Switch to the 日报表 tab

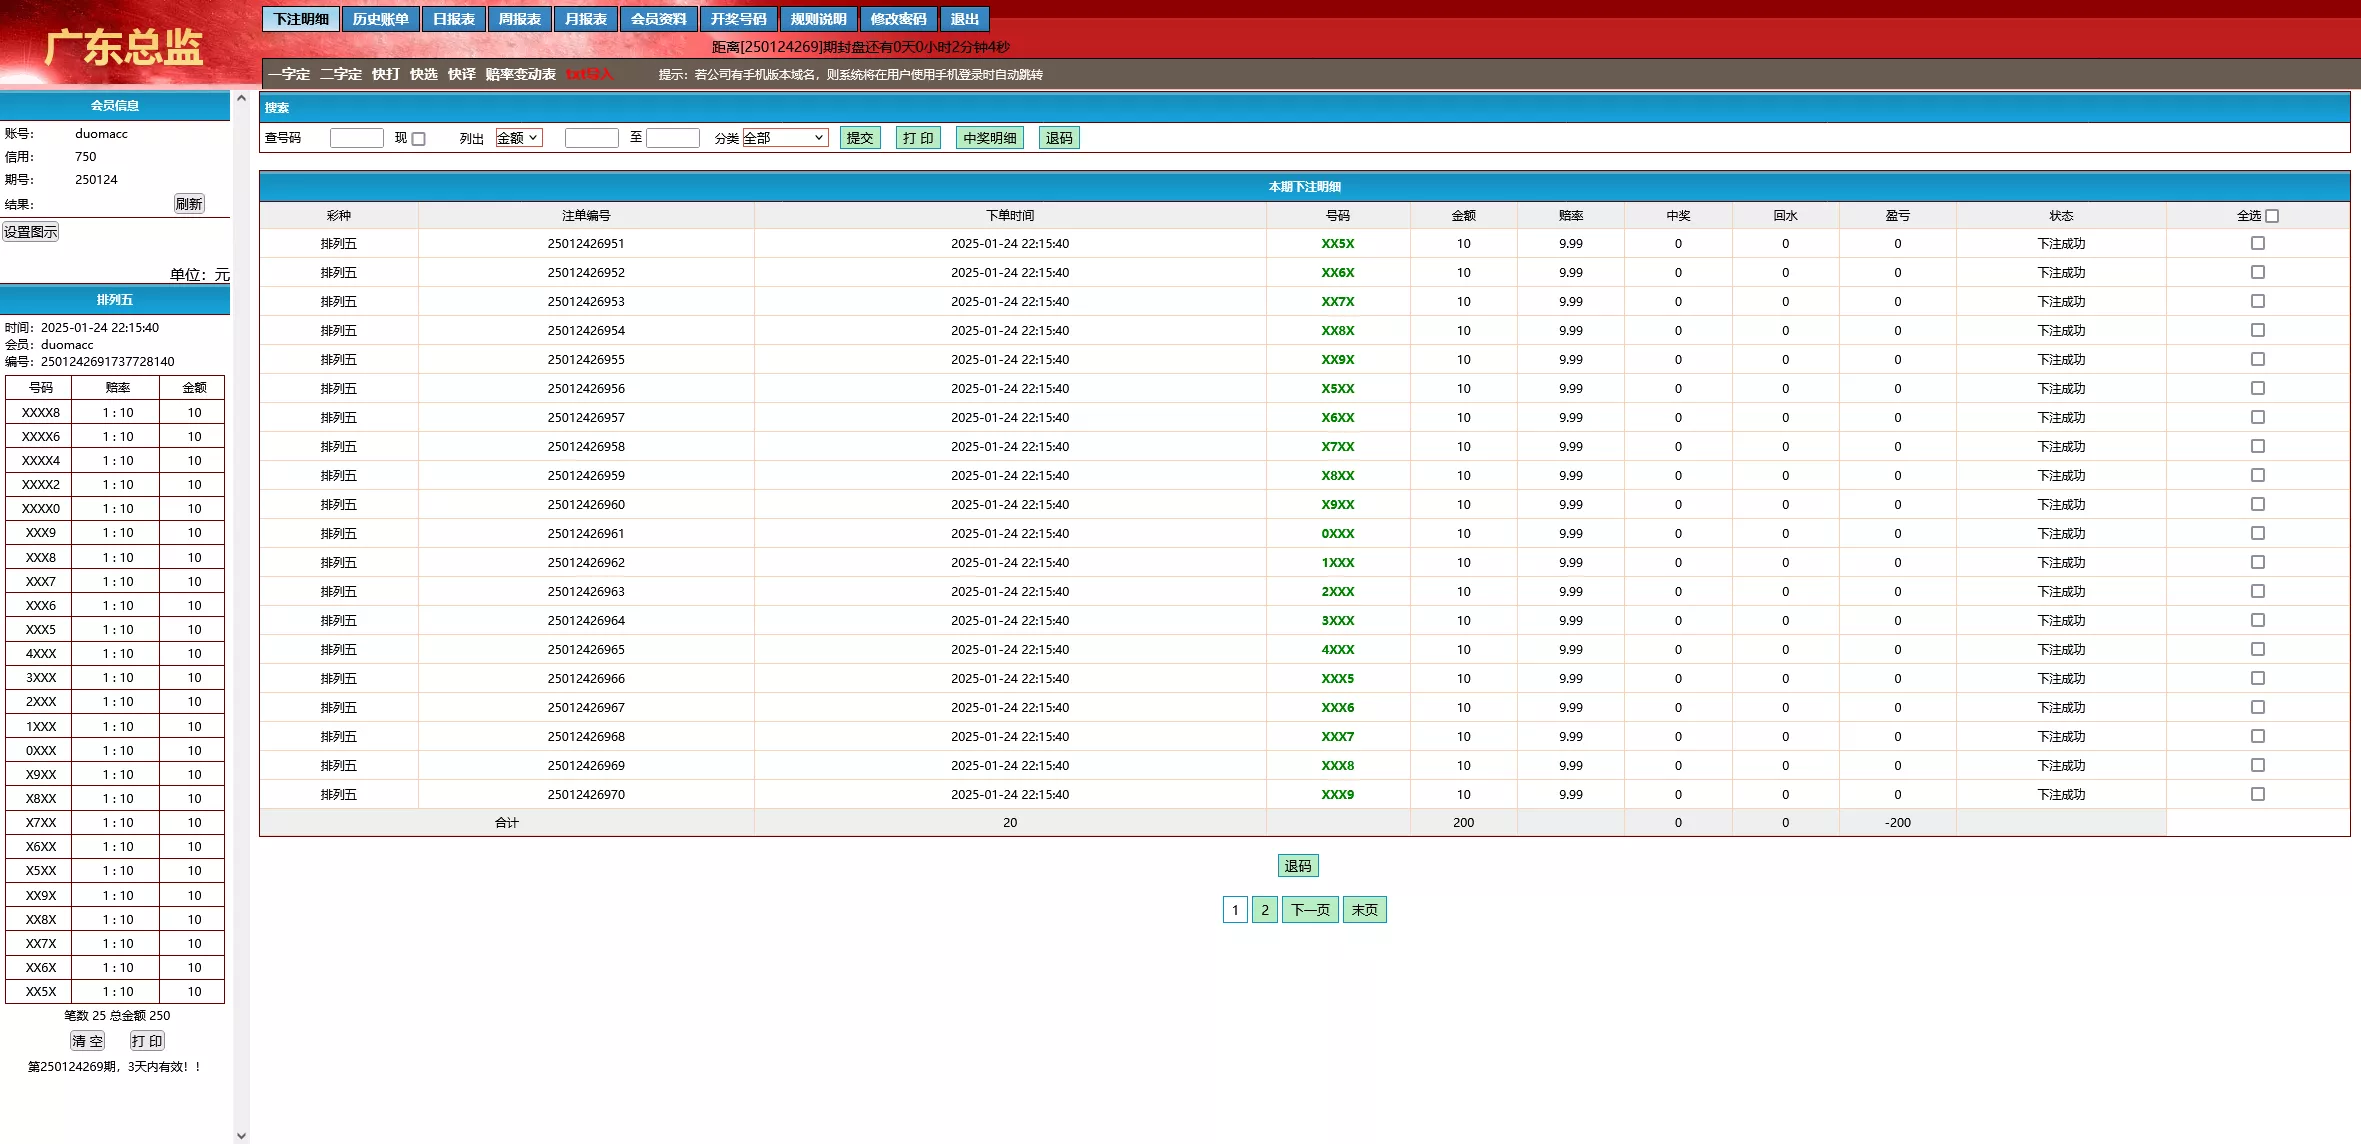point(453,19)
